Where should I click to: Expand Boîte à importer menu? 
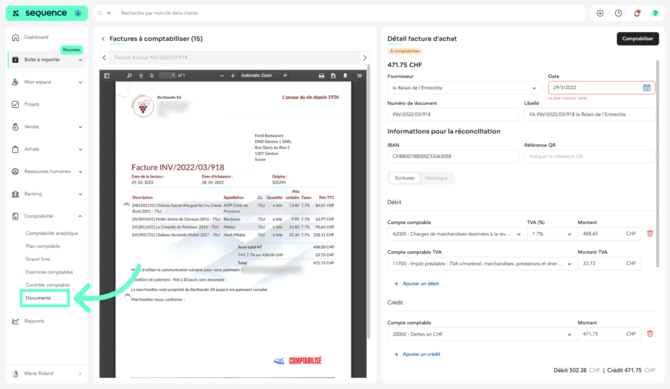(x=80, y=60)
